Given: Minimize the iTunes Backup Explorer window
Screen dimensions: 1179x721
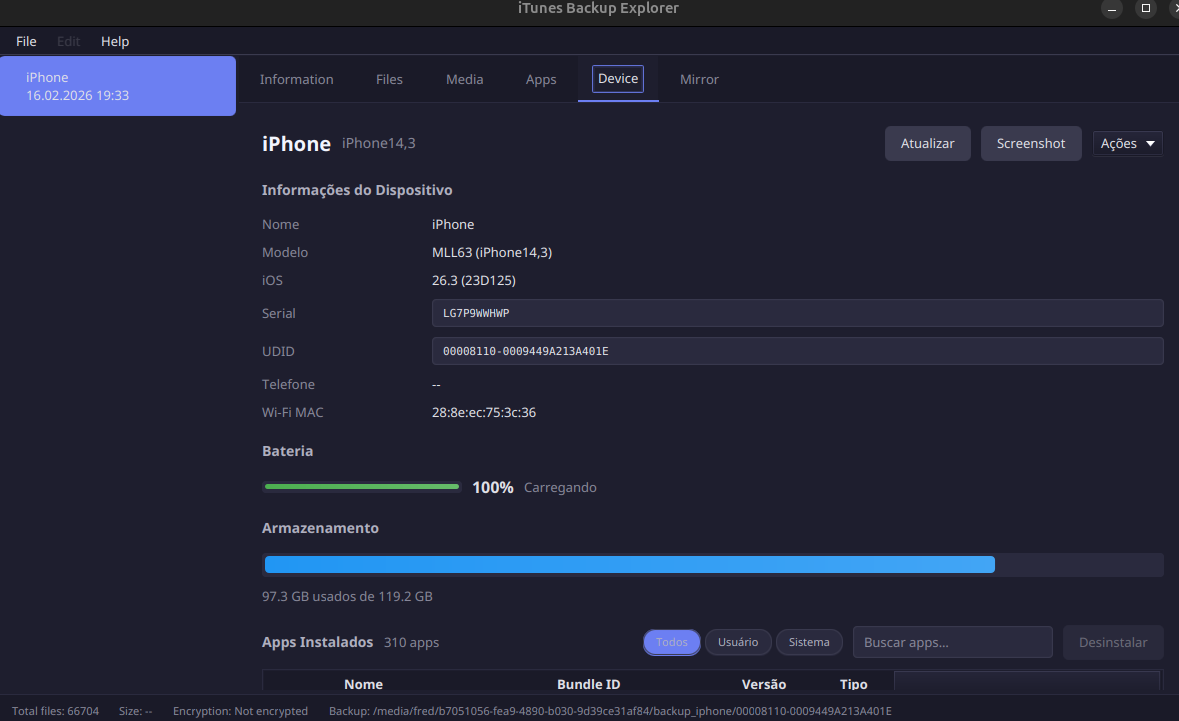Looking at the screenshot, I should point(1111,8).
